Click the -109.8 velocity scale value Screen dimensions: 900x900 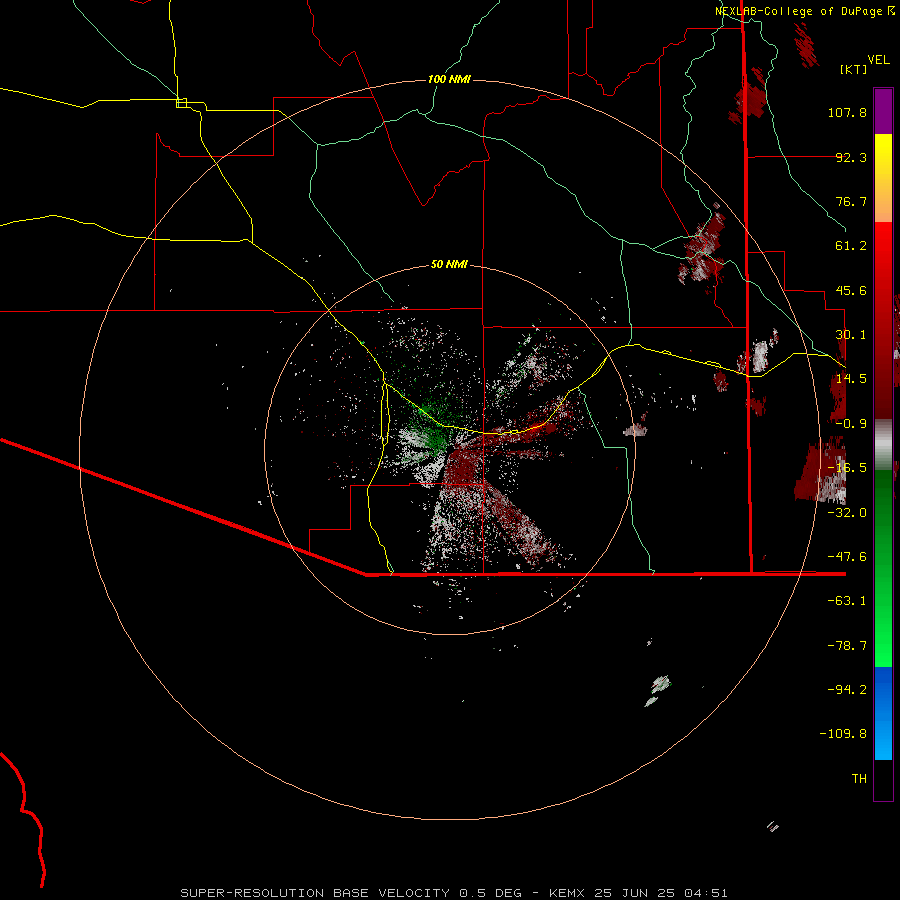(x=843, y=734)
